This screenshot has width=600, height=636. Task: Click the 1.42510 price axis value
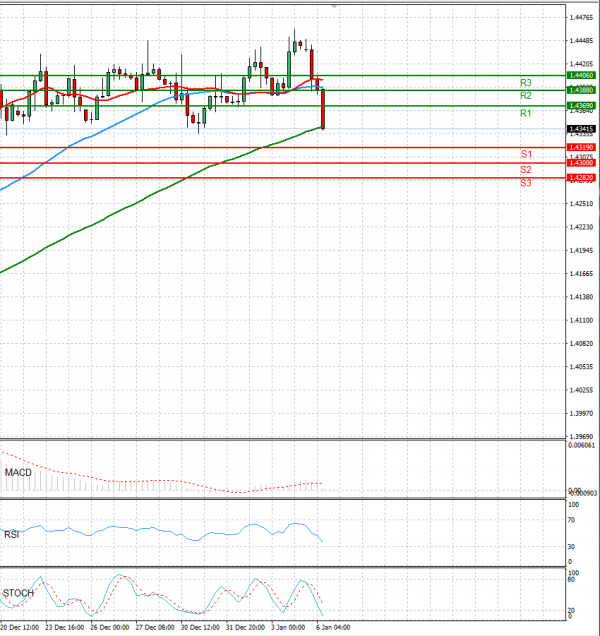pos(581,204)
